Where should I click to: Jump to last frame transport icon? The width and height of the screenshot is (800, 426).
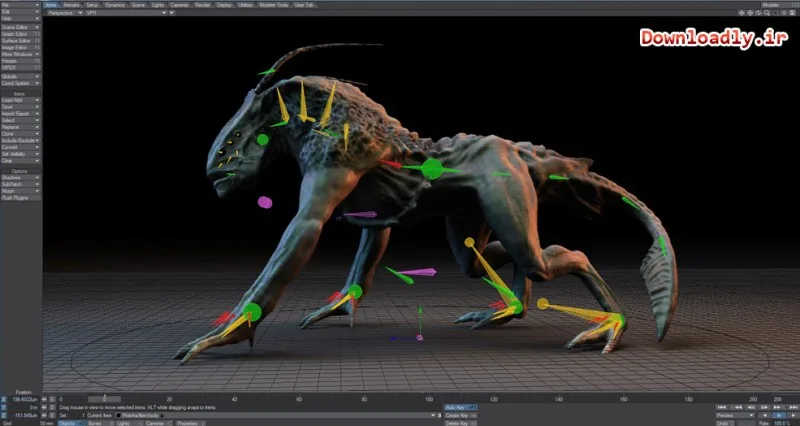click(793, 407)
